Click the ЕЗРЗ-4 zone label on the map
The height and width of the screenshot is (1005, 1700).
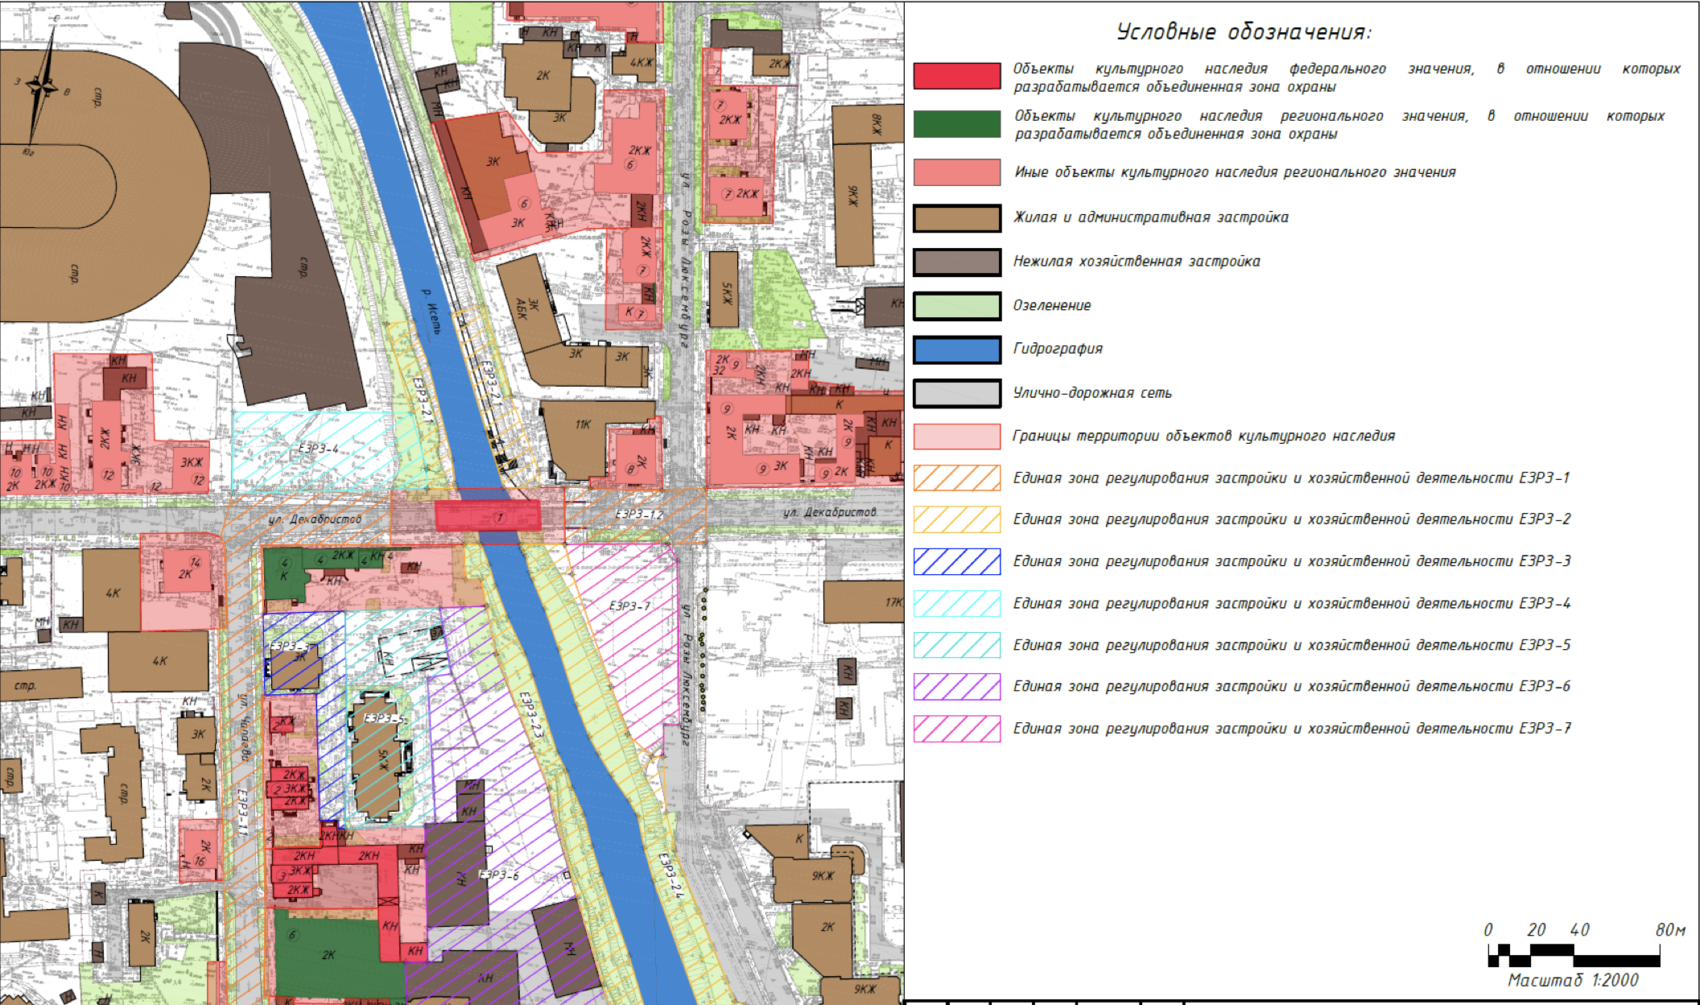pos(318,449)
